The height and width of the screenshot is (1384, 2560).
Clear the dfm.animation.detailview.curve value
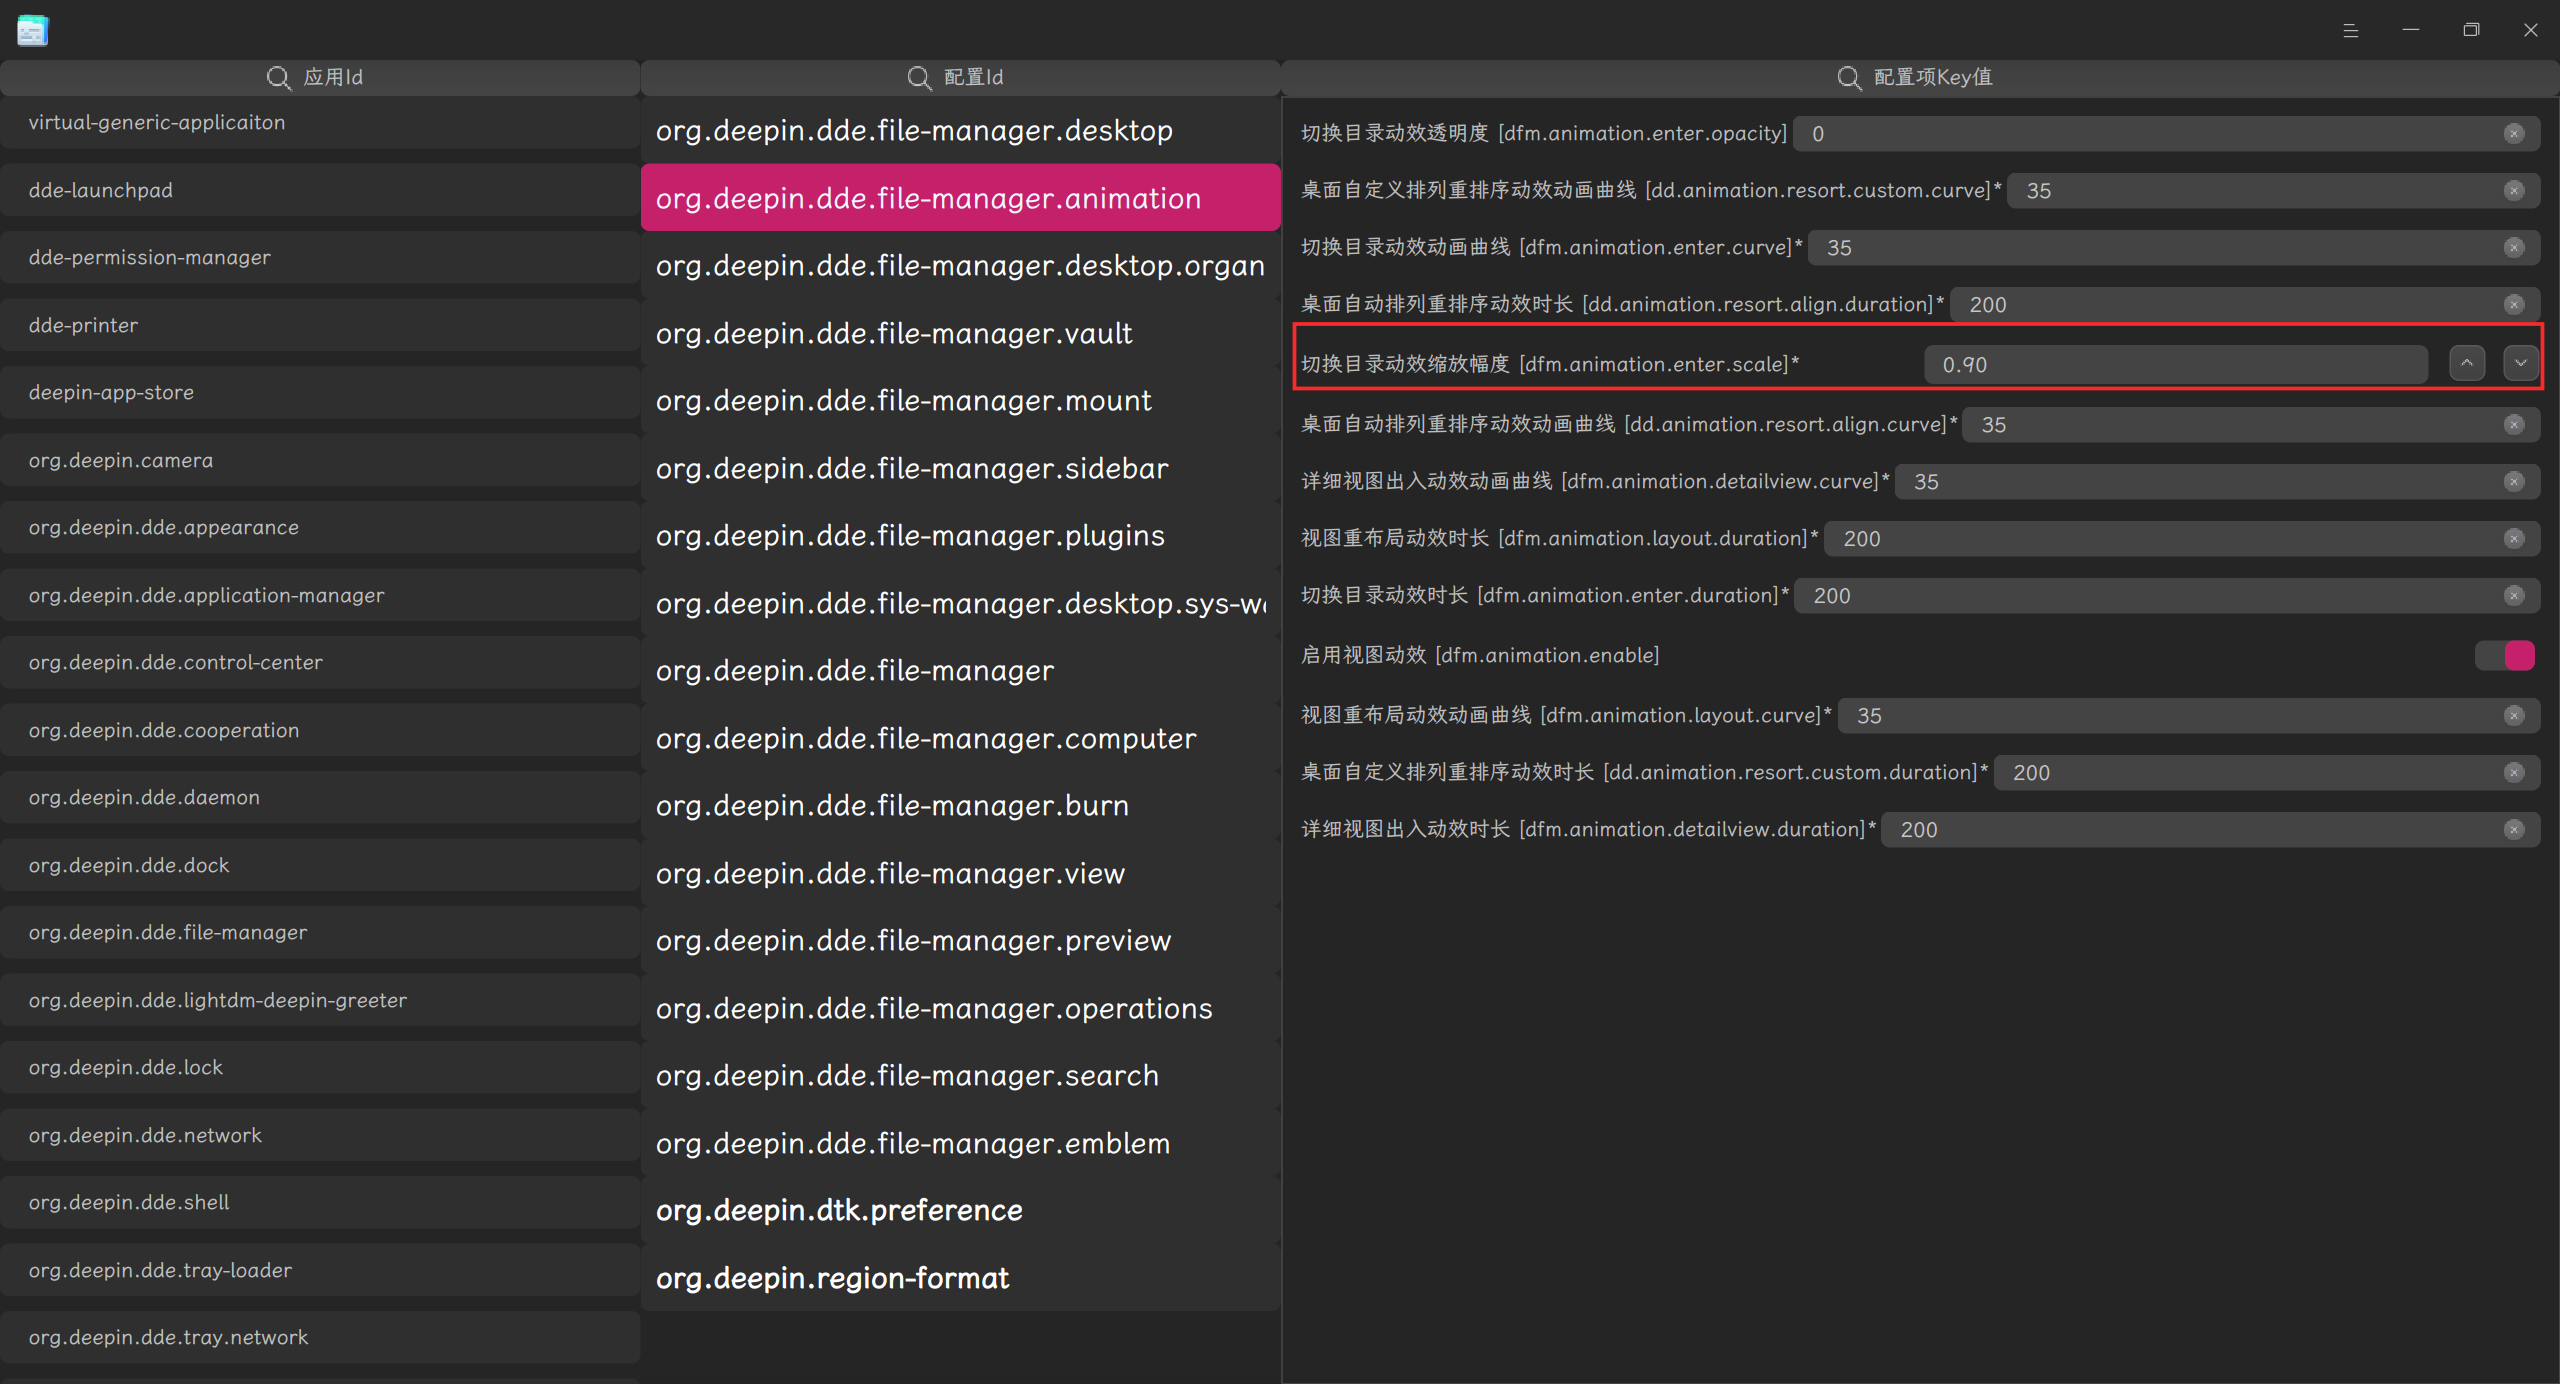[x=2514, y=482]
